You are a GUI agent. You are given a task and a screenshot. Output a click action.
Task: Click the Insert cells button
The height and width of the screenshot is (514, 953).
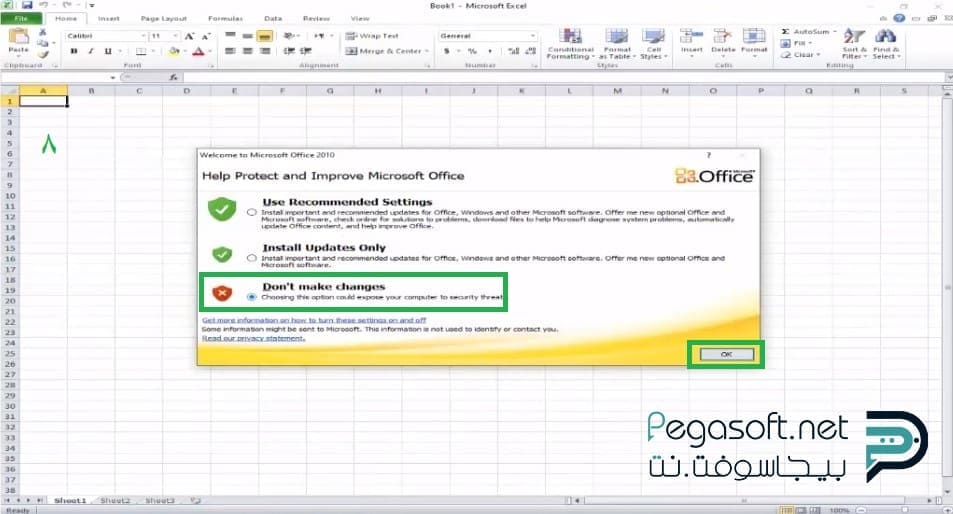pos(692,43)
